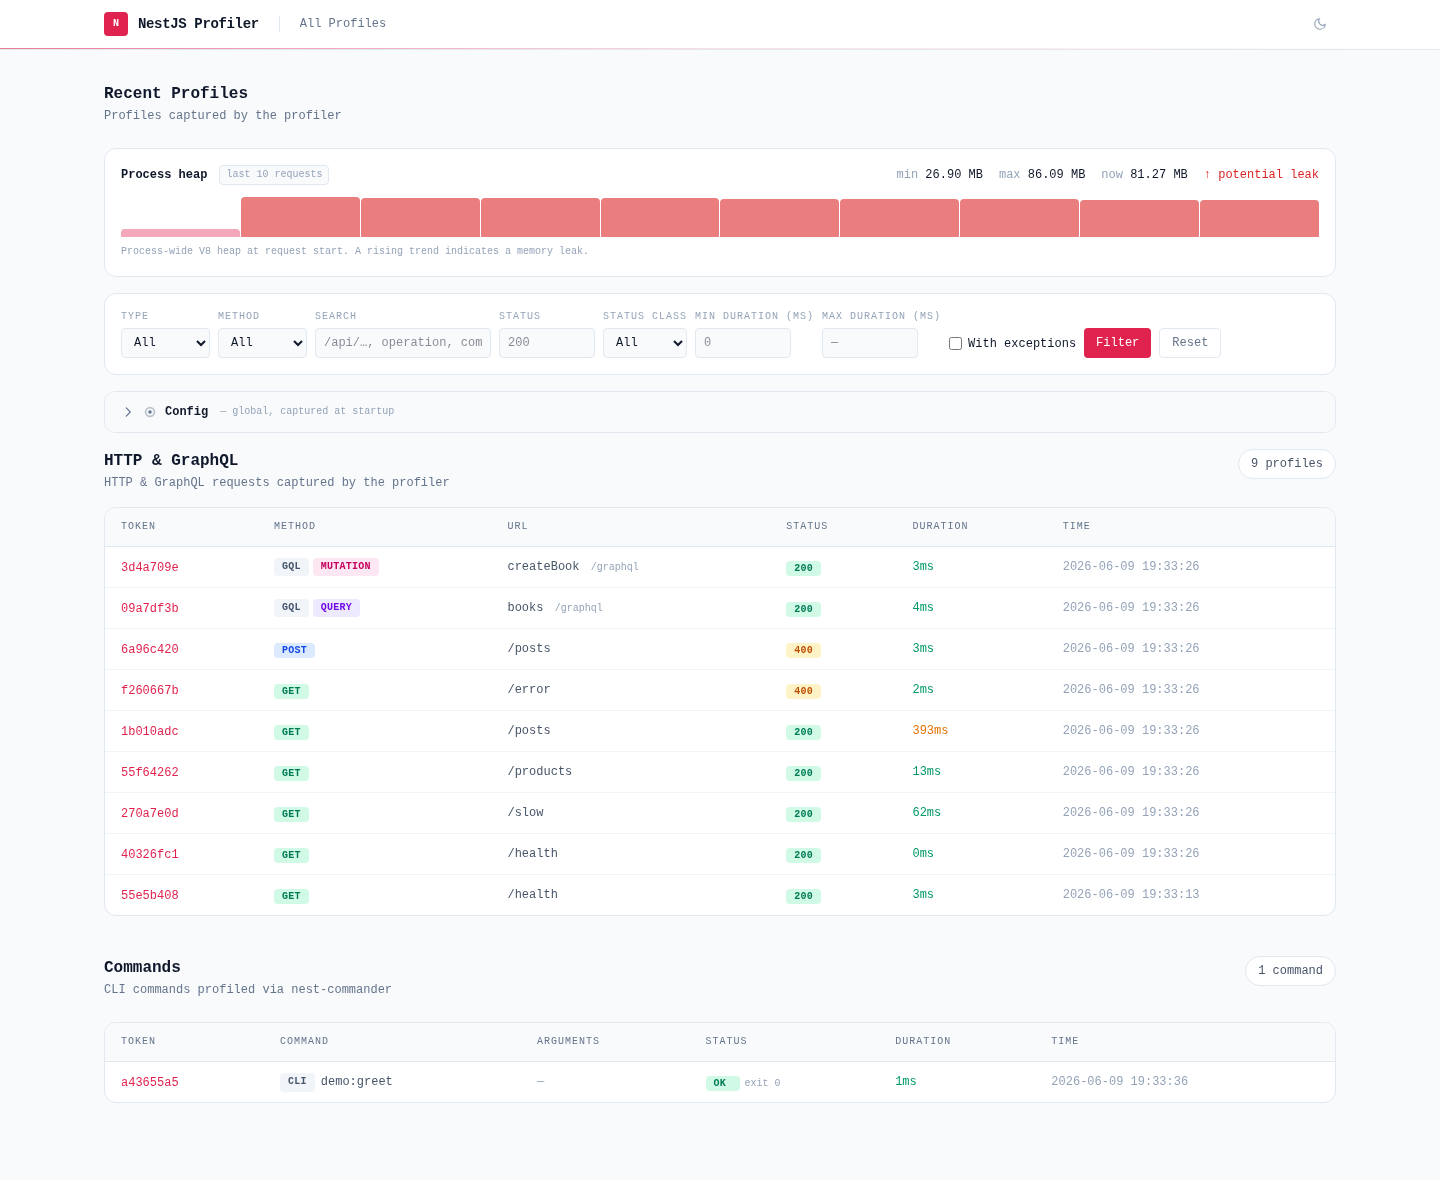Viewport: 1440px width, 1180px height.
Task: Click the exit 0 label
Action: pos(762,1083)
